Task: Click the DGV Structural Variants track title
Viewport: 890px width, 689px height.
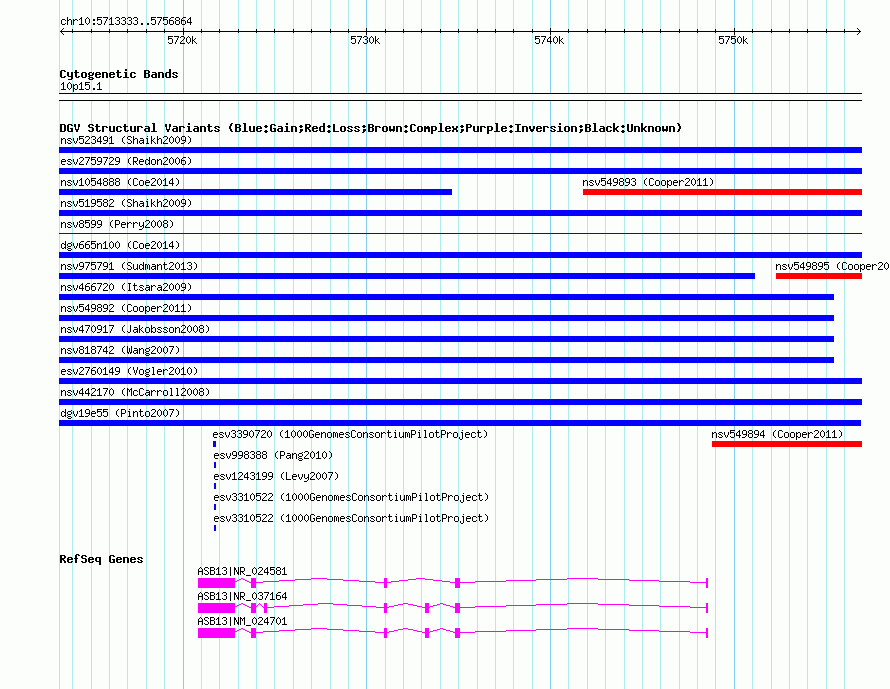Action: click(x=371, y=128)
